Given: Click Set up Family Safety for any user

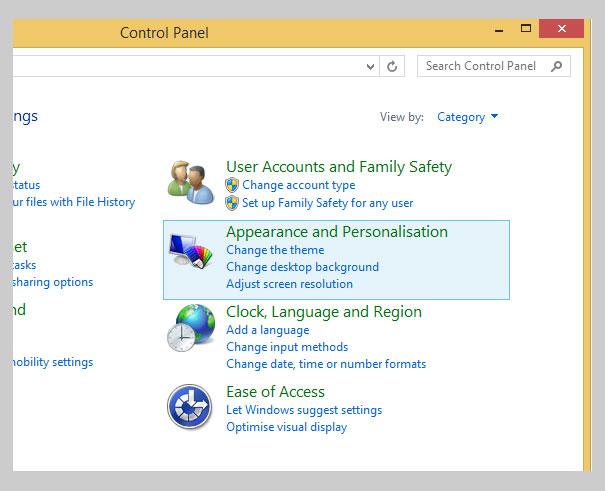Looking at the screenshot, I should coord(327,203).
